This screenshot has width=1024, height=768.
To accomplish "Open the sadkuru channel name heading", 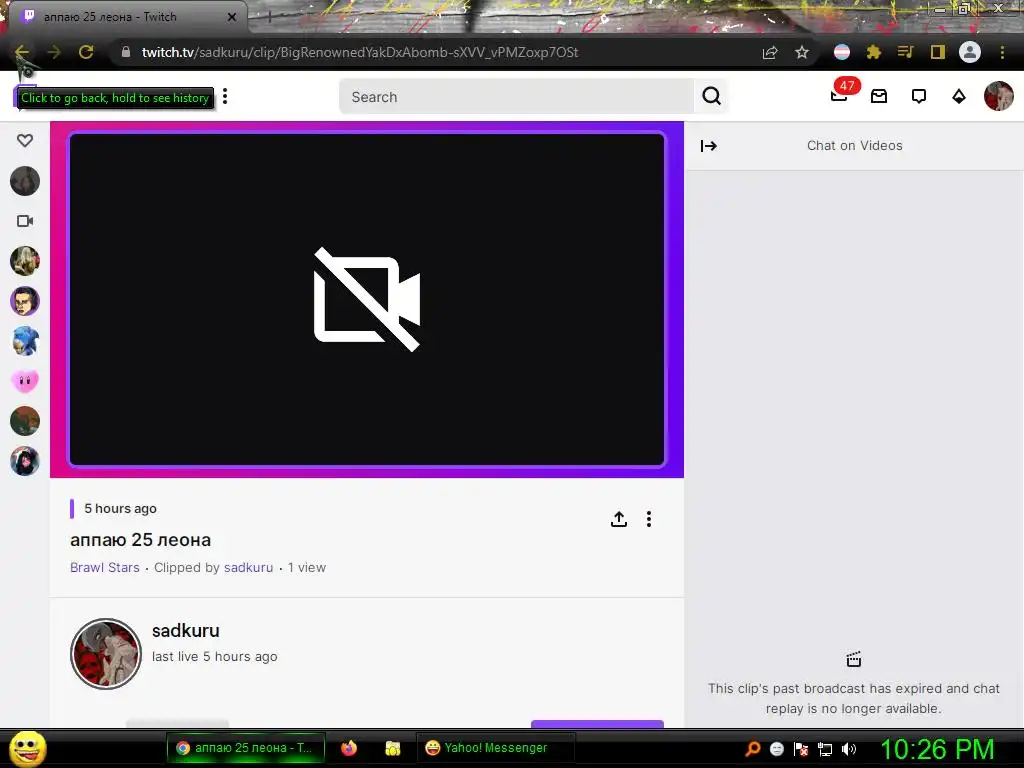I will pos(185,630).
